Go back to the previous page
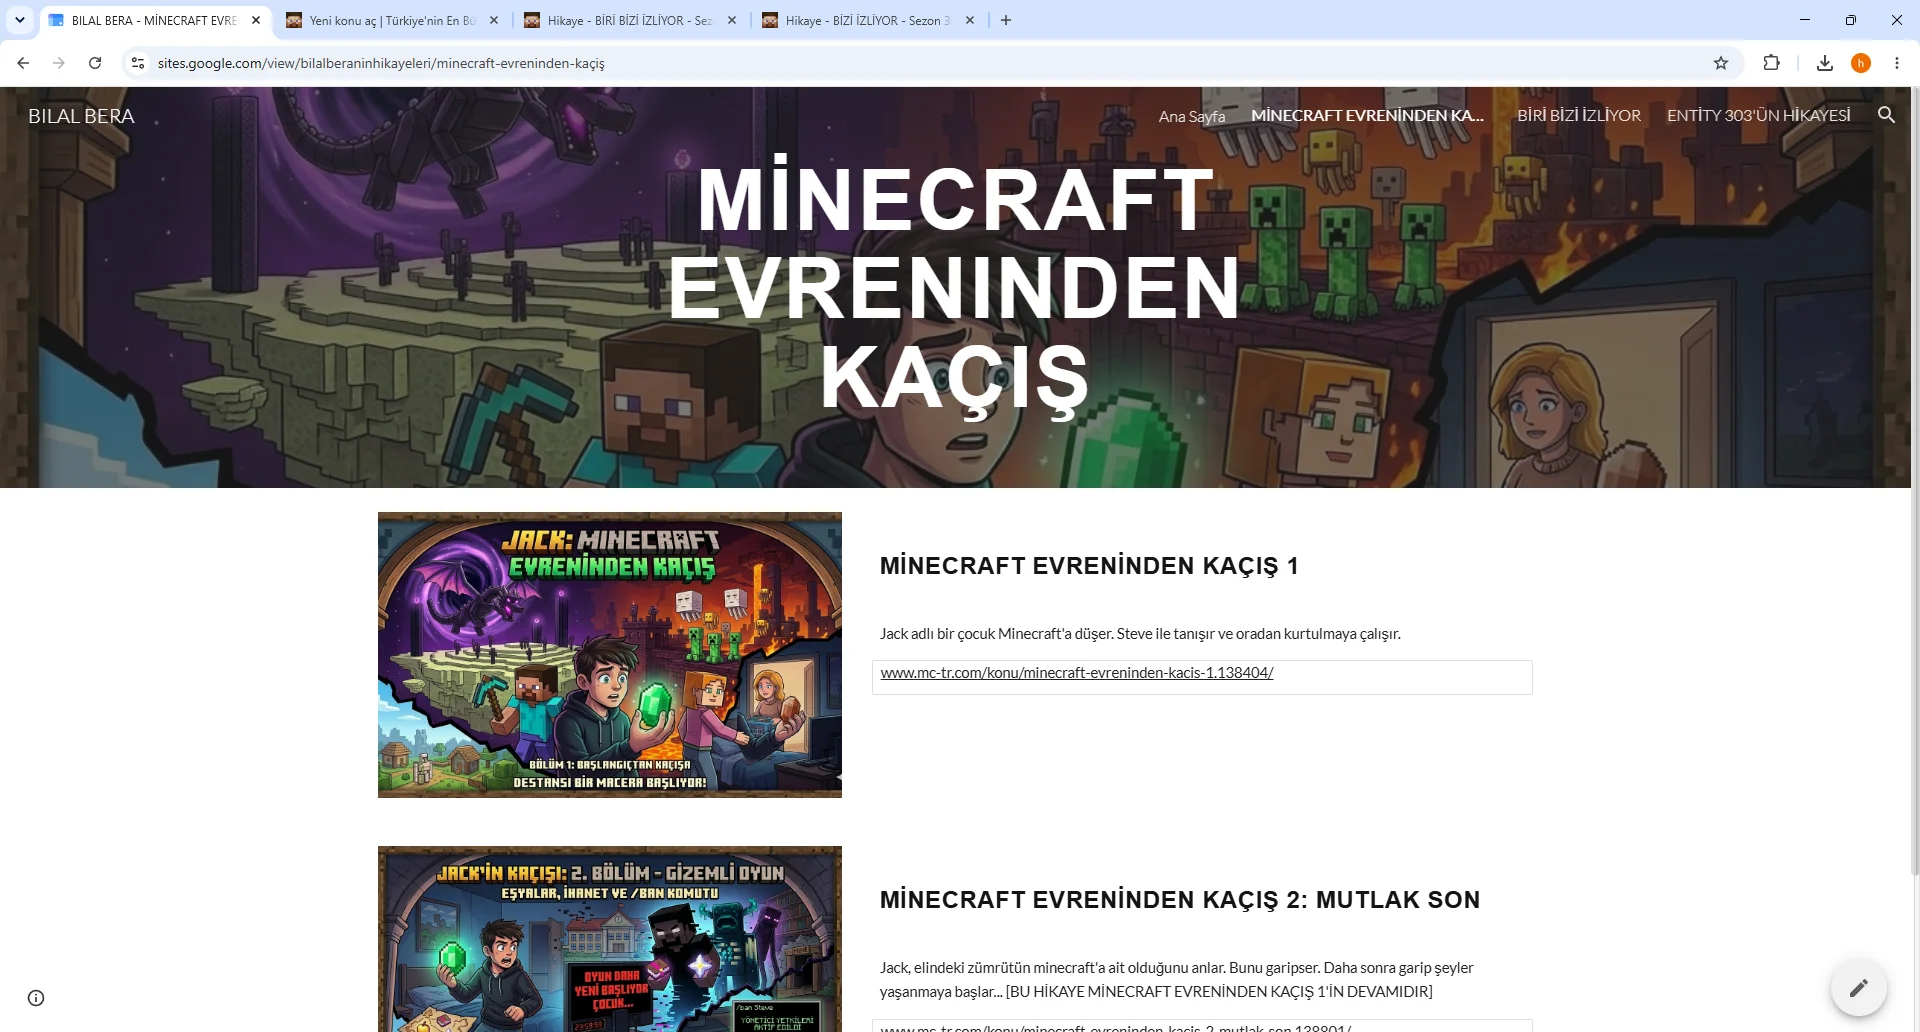1920x1032 pixels. 23,63
